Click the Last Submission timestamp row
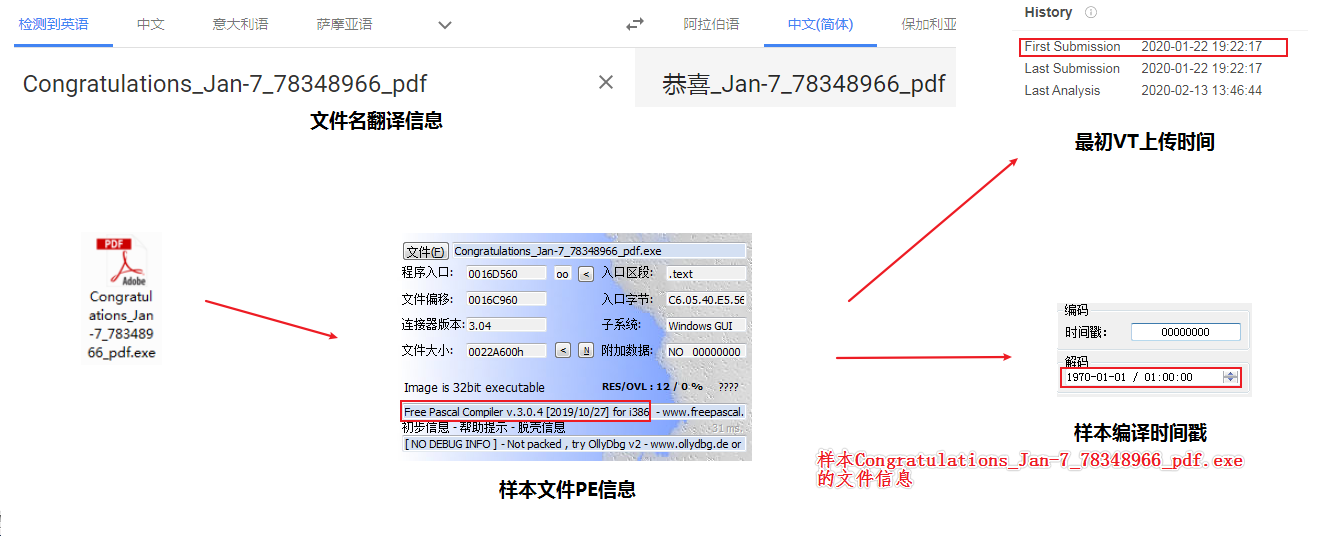Screen dimensions: 1335x536 point(1143,68)
